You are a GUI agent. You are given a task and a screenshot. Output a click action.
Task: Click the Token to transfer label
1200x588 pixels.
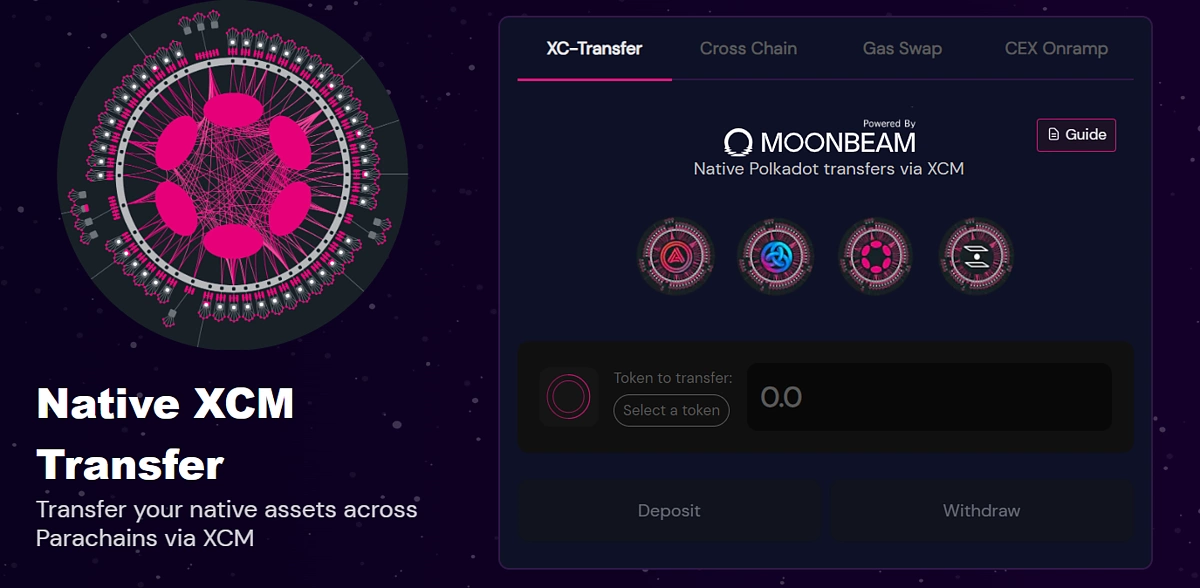[x=673, y=378]
